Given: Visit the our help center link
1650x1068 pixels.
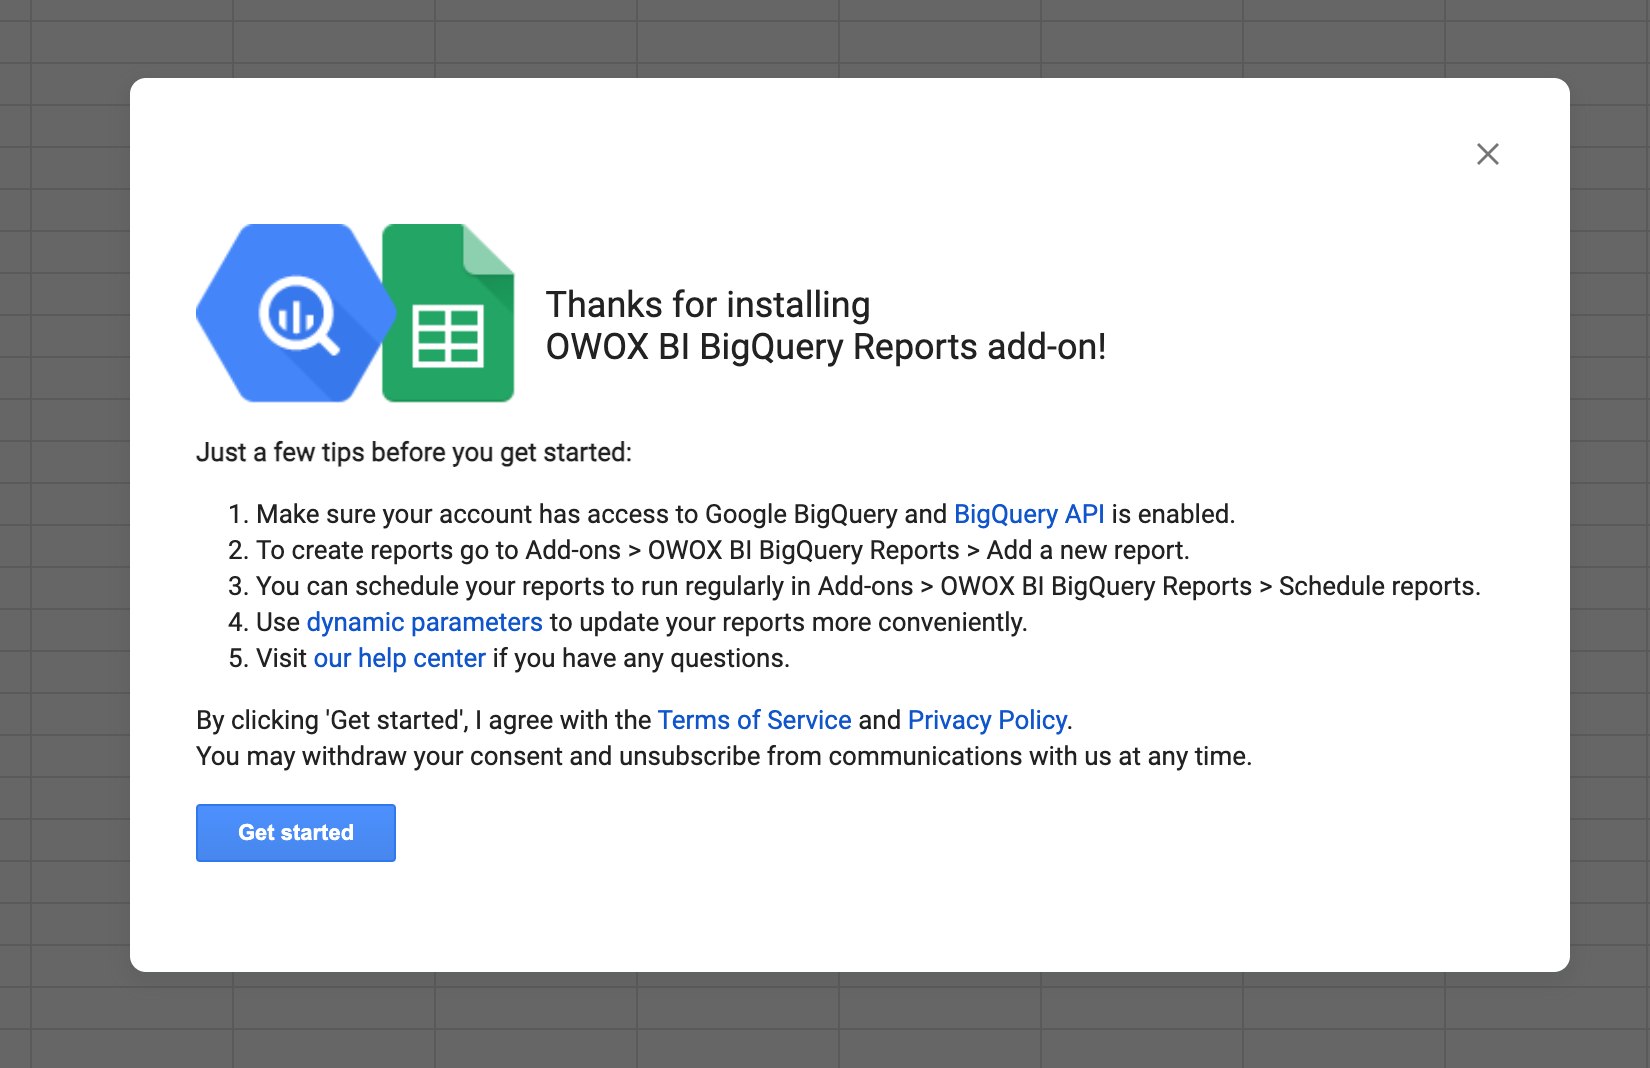Looking at the screenshot, I should (x=399, y=658).
